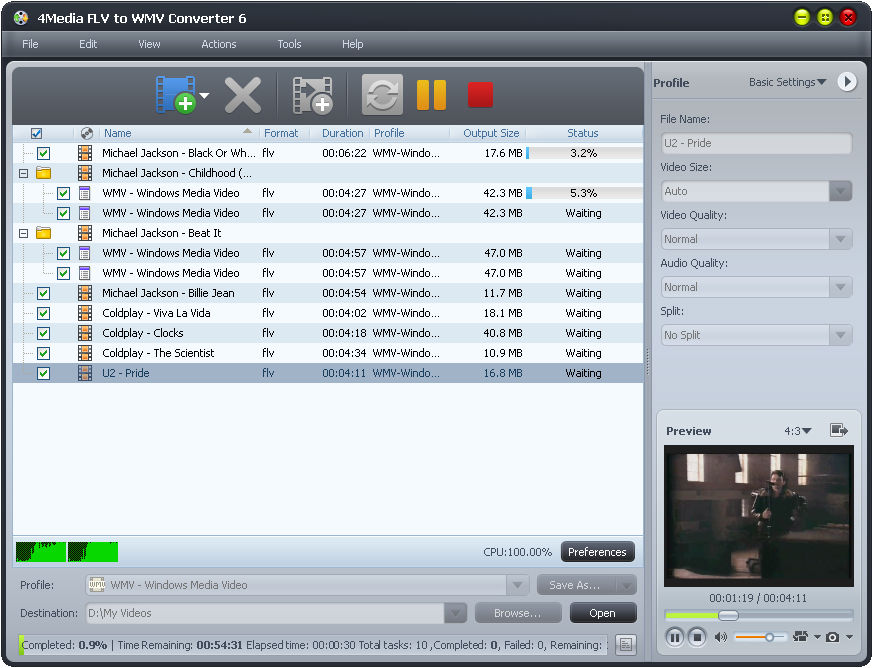Click the 3.2% progress bar on first row
The image size is (873, 668).
tap(583, 153)
